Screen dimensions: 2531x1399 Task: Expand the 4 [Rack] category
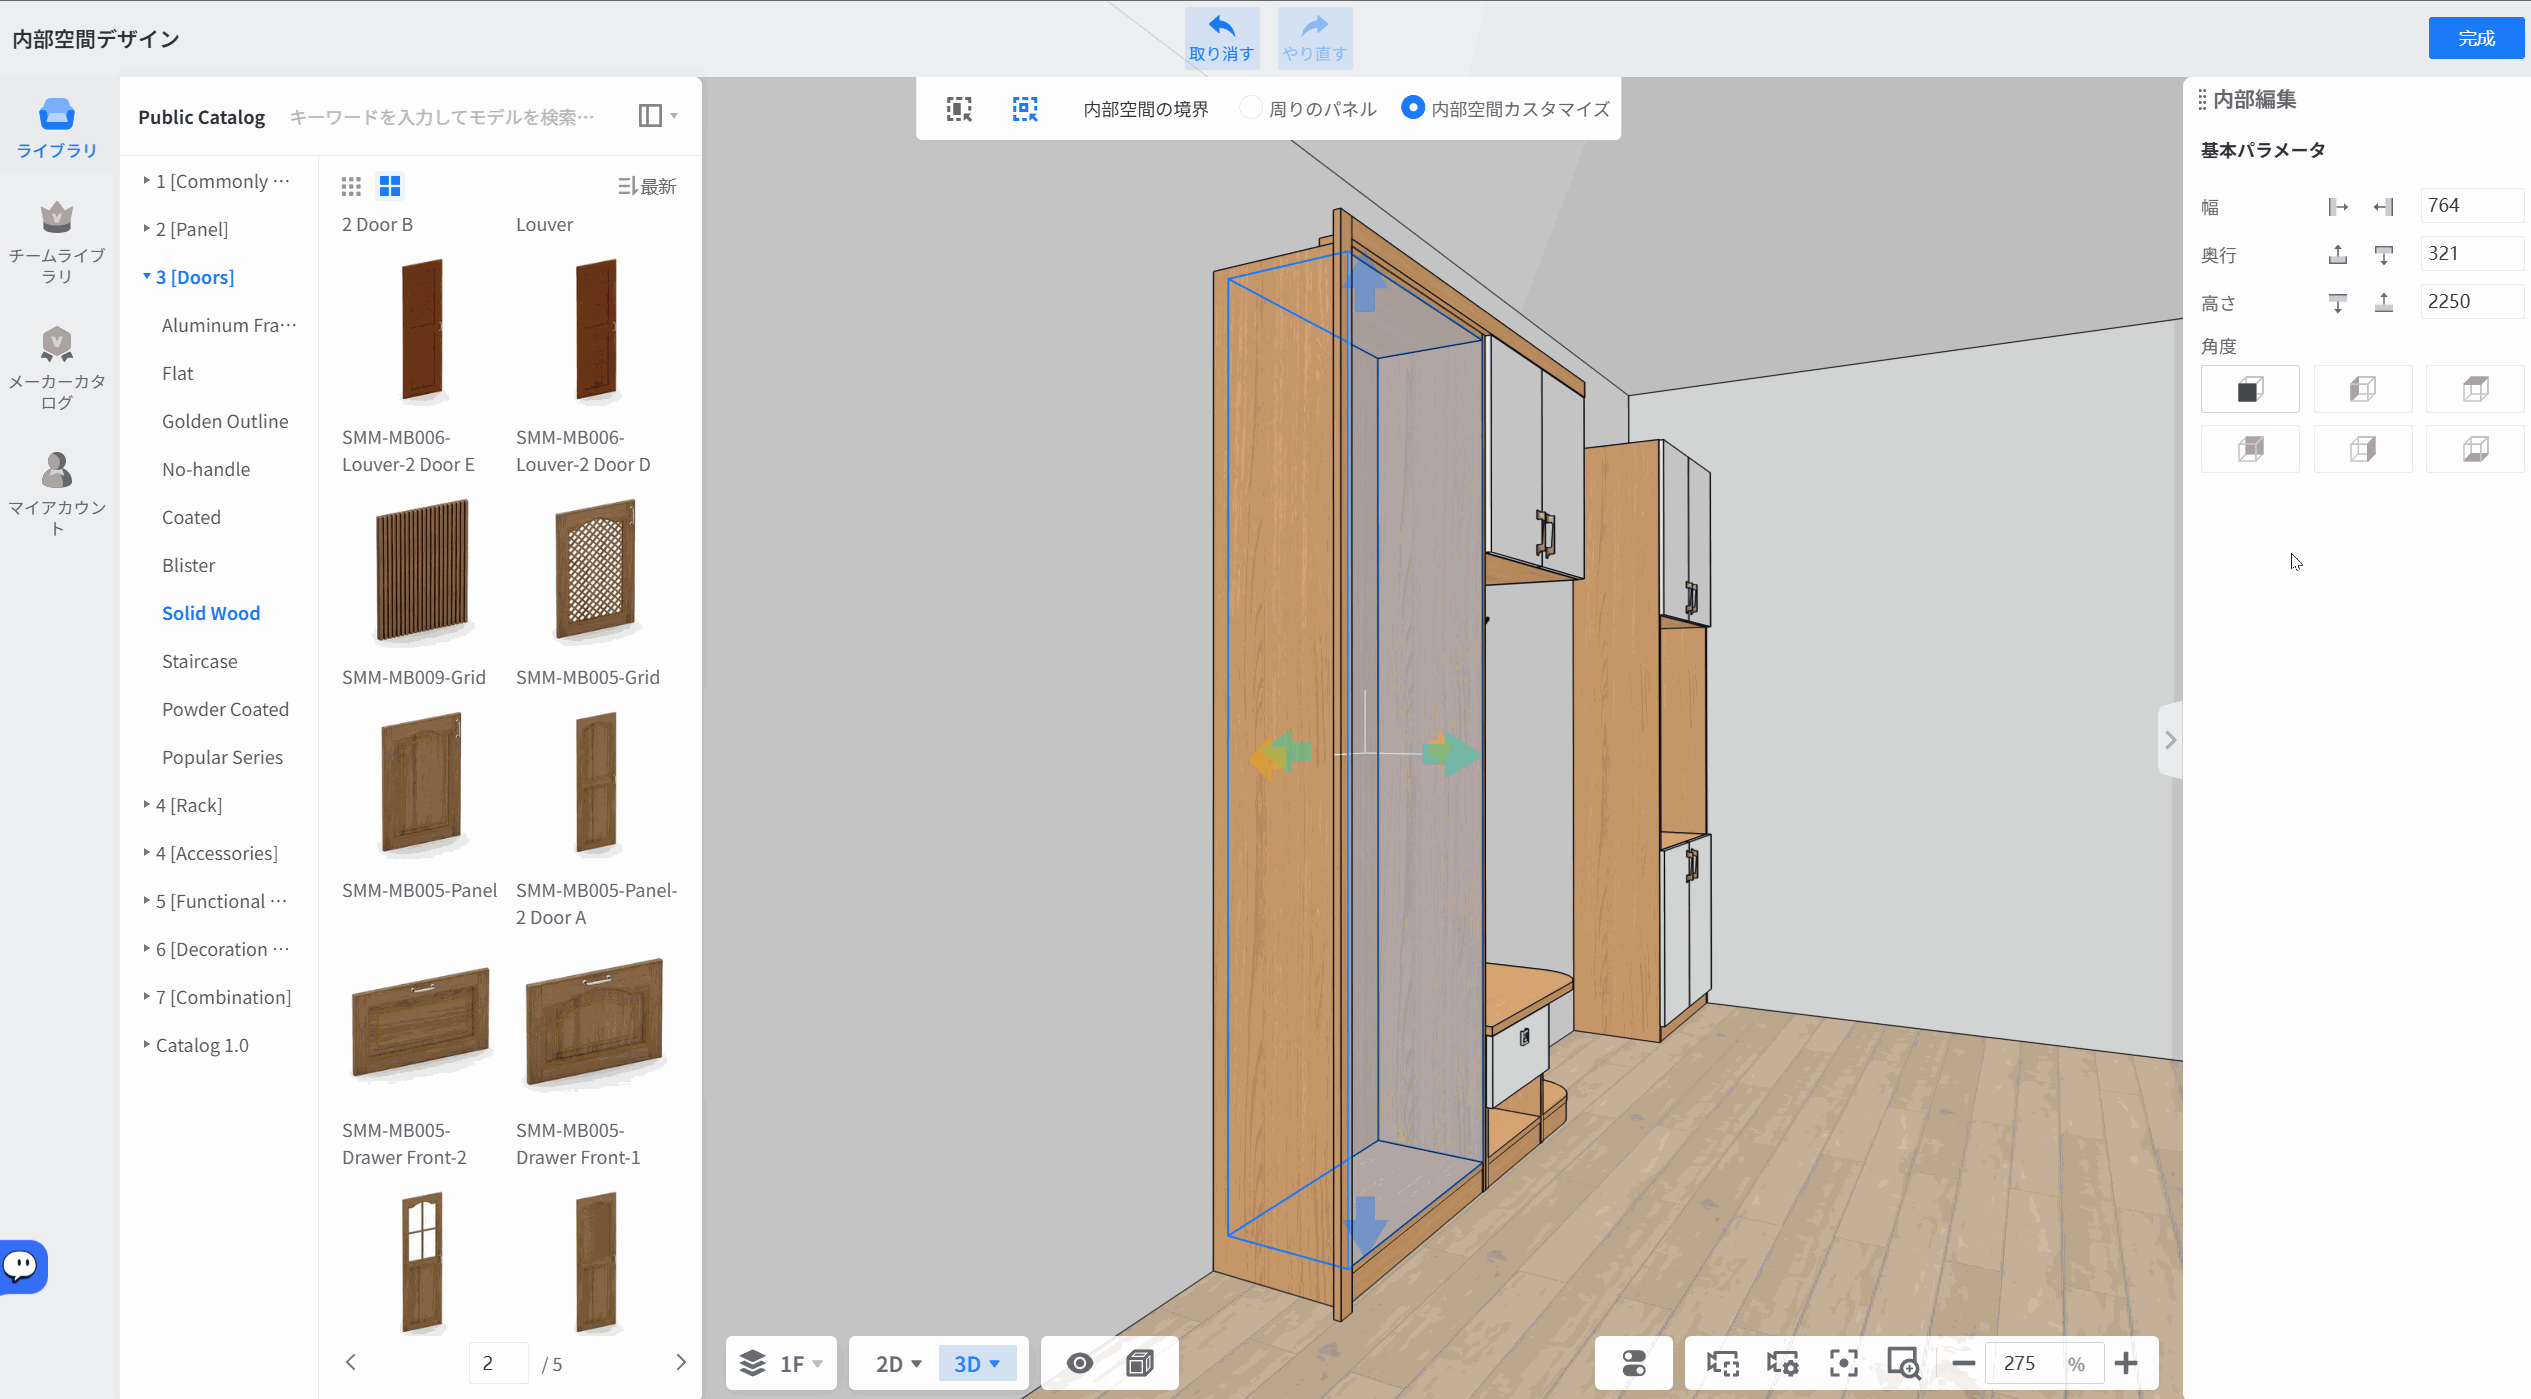(x=183, y=805)
